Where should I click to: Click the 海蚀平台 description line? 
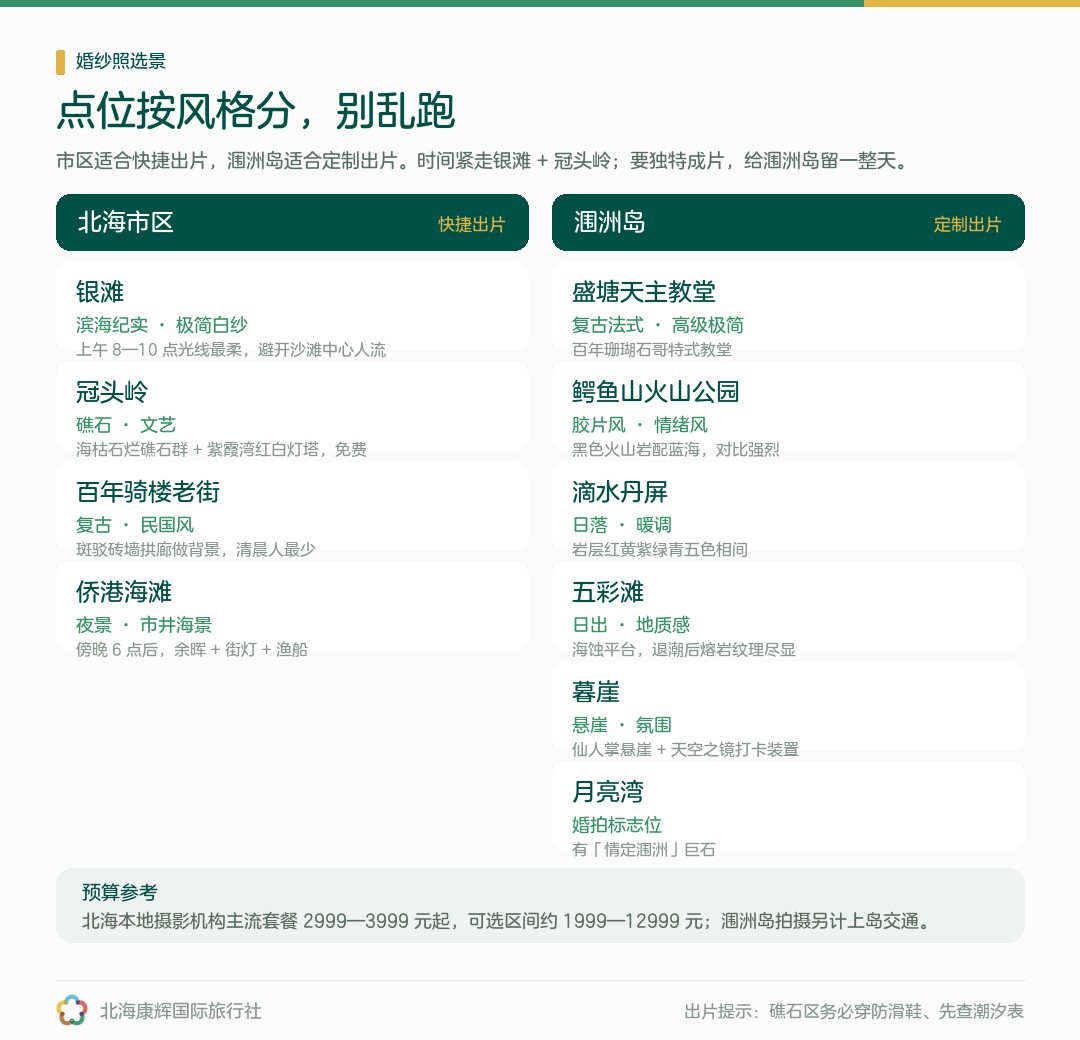pyautogui.click(x=683, y=649)
